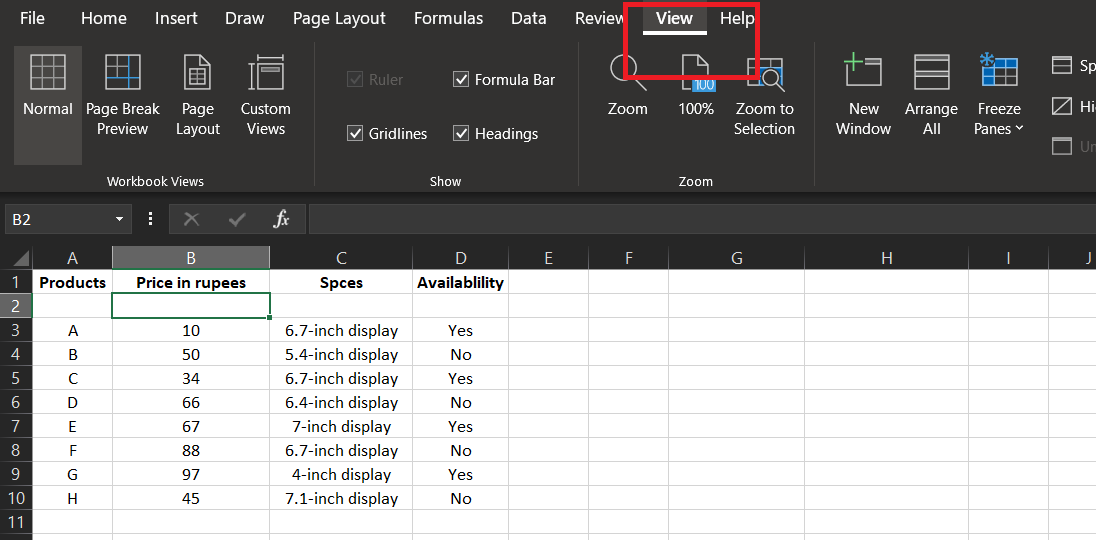
Task: Open Freeze Panes menu
Action: (999, 96)
